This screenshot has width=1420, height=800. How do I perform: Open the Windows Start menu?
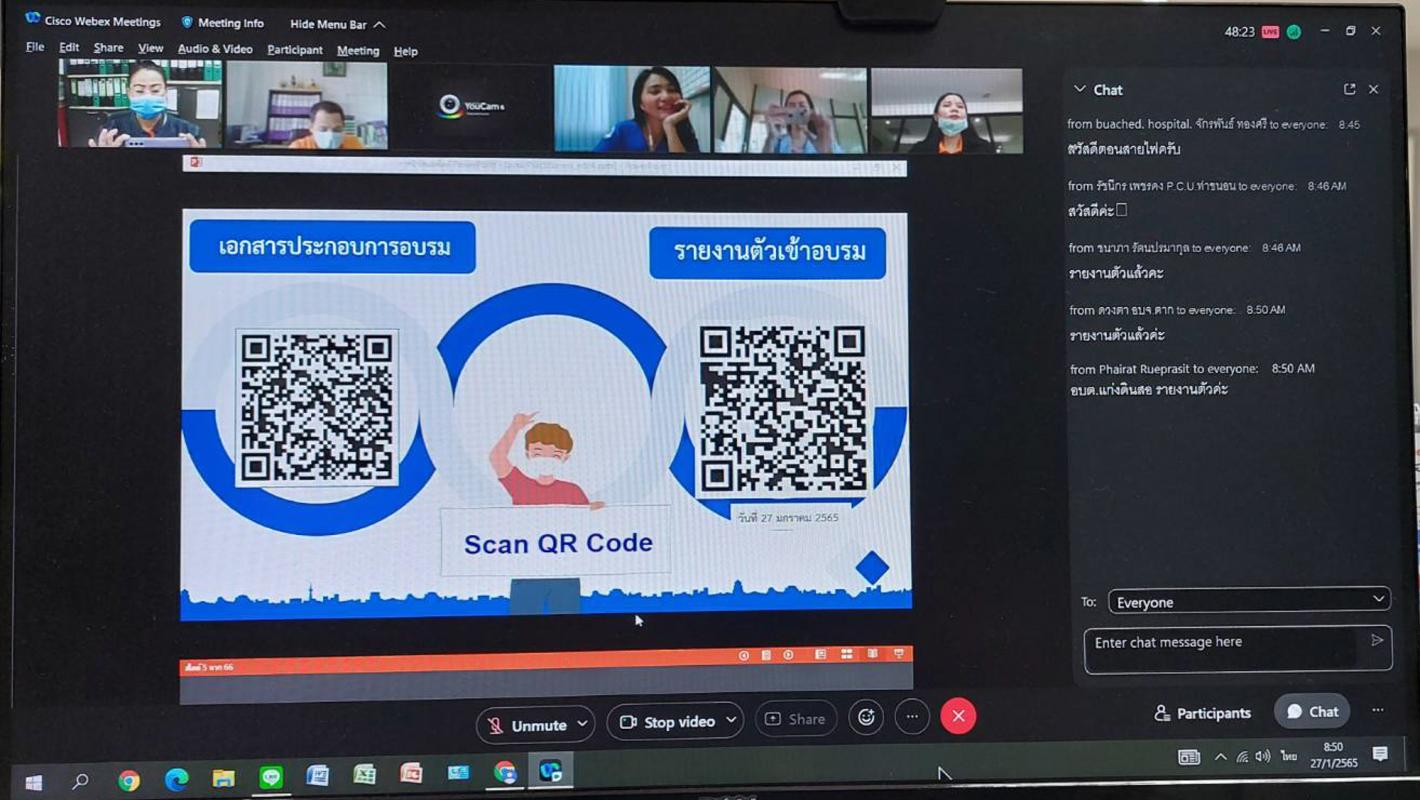[x=32, y=781]
